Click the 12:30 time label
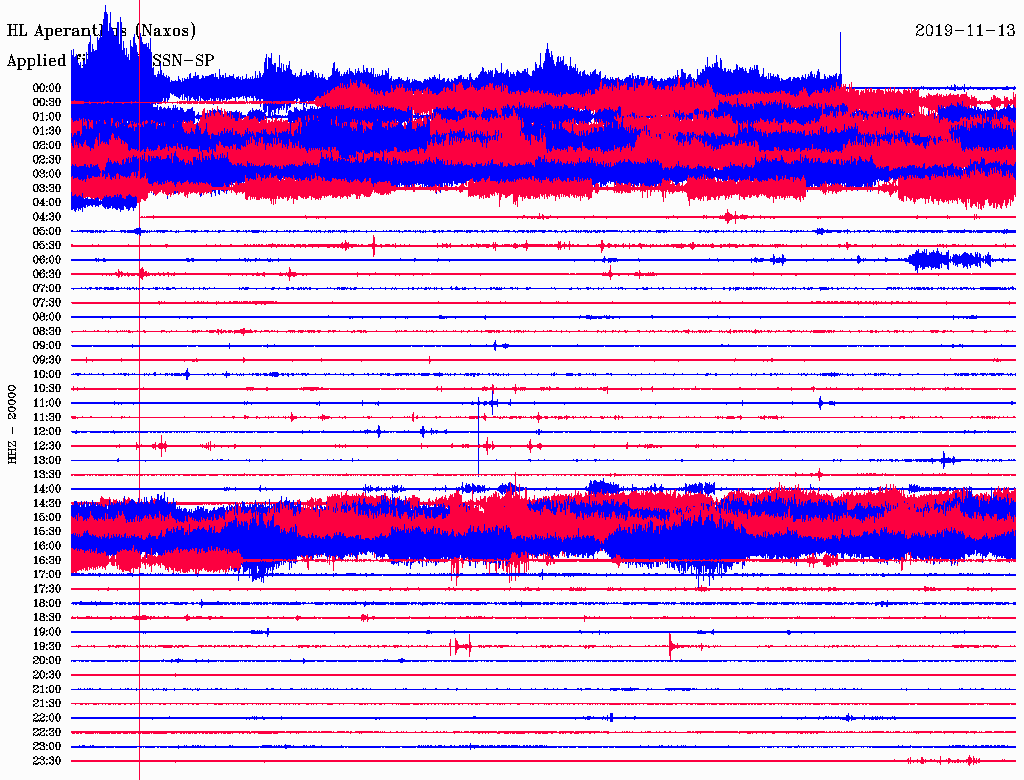 pyautogui.click(x=47, y=446)
